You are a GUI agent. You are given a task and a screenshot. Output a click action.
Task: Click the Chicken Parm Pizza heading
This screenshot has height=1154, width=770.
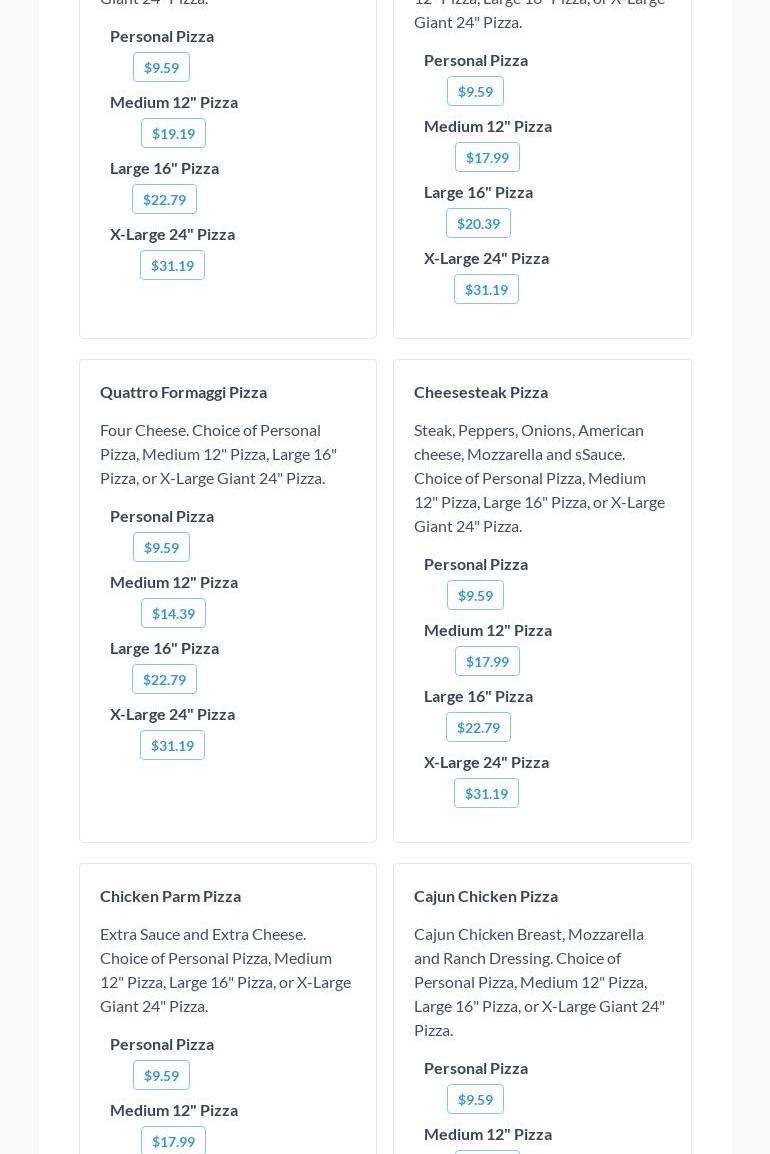coord(170,896)
